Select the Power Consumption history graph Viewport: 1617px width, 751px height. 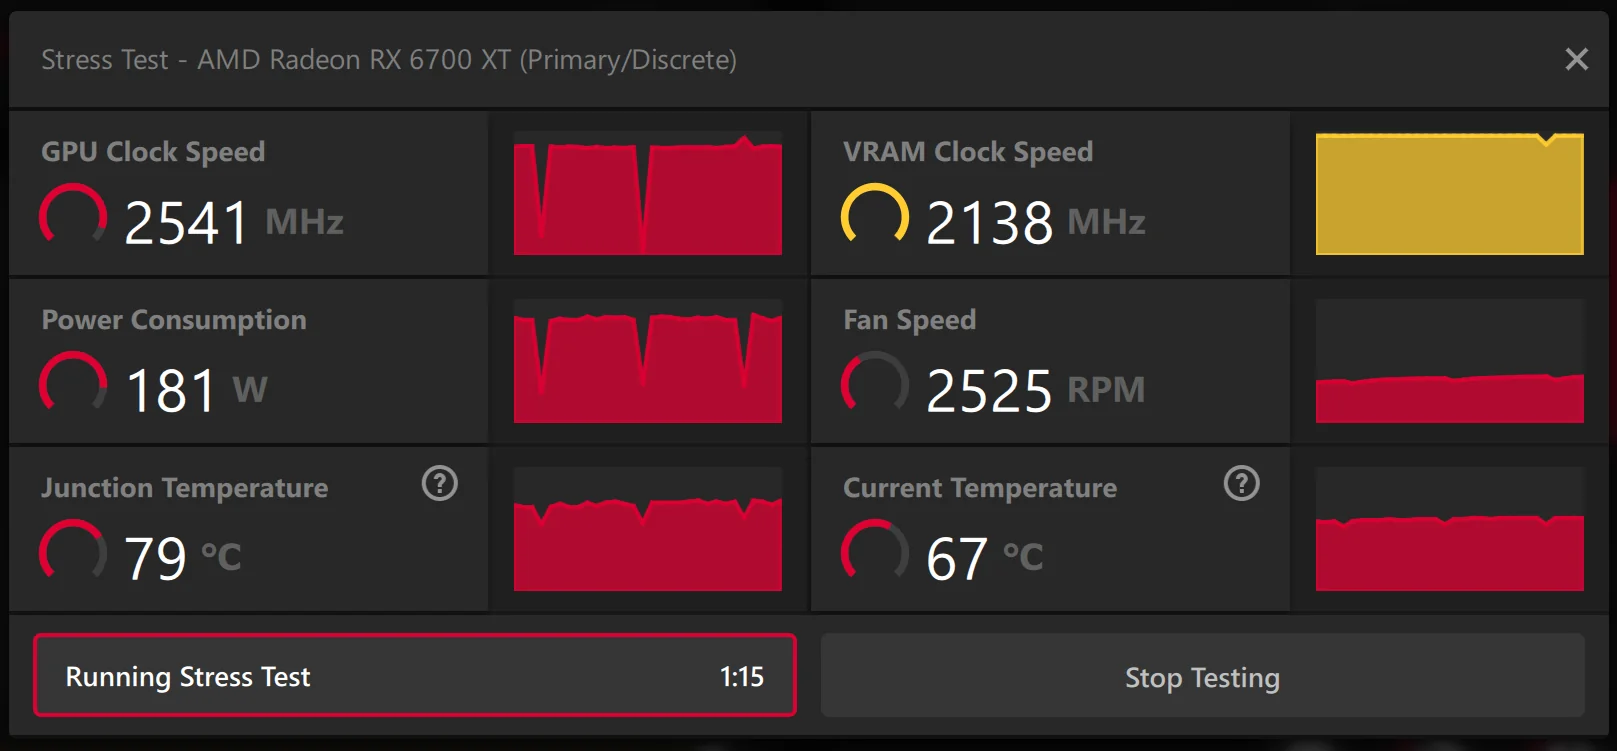pyautogui.click(x=648, y=363)
